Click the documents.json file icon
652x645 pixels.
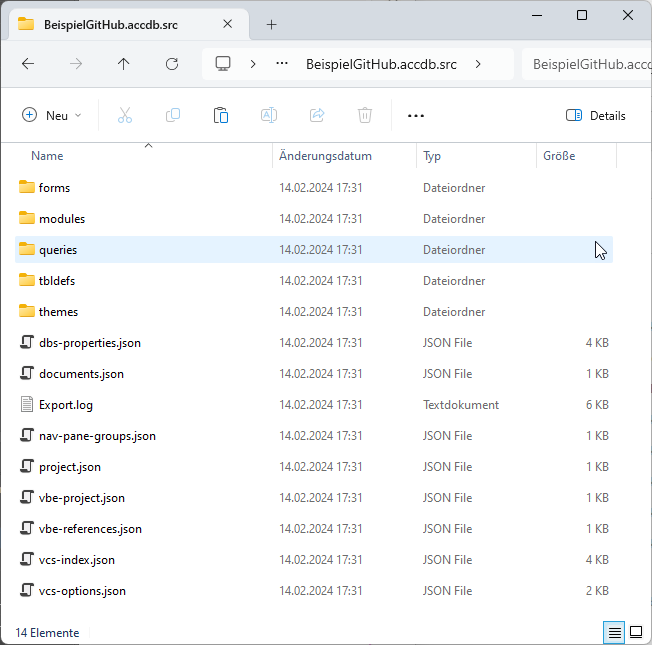coord(27,373)
